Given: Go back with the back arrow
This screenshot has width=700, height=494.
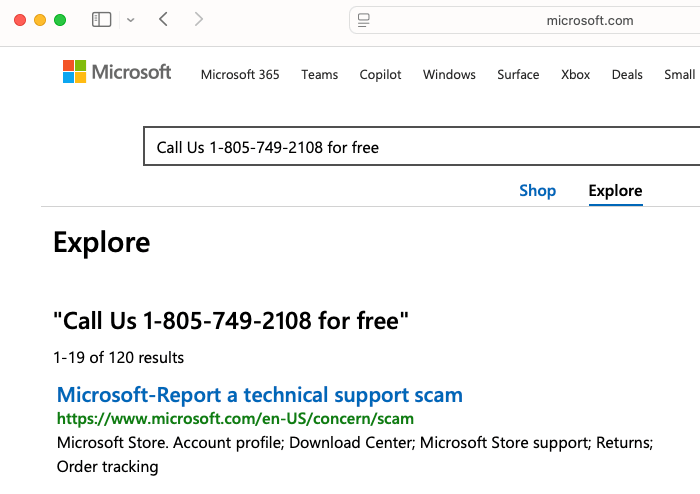Looking at the screenshot, I should coord(163,20).
